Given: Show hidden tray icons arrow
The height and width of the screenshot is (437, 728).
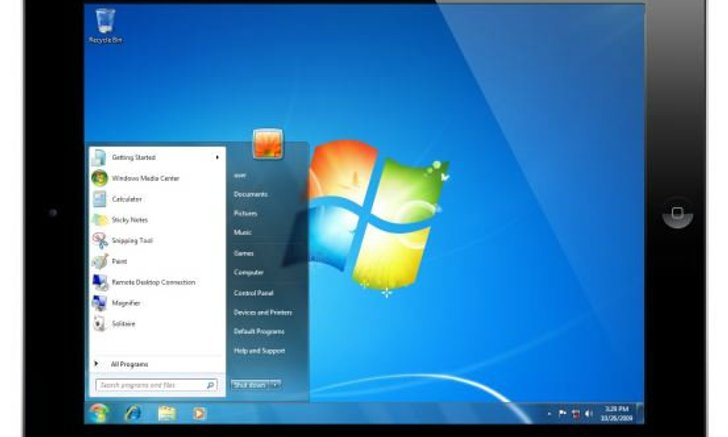Looking at the screenshot, I should (549, 413).
